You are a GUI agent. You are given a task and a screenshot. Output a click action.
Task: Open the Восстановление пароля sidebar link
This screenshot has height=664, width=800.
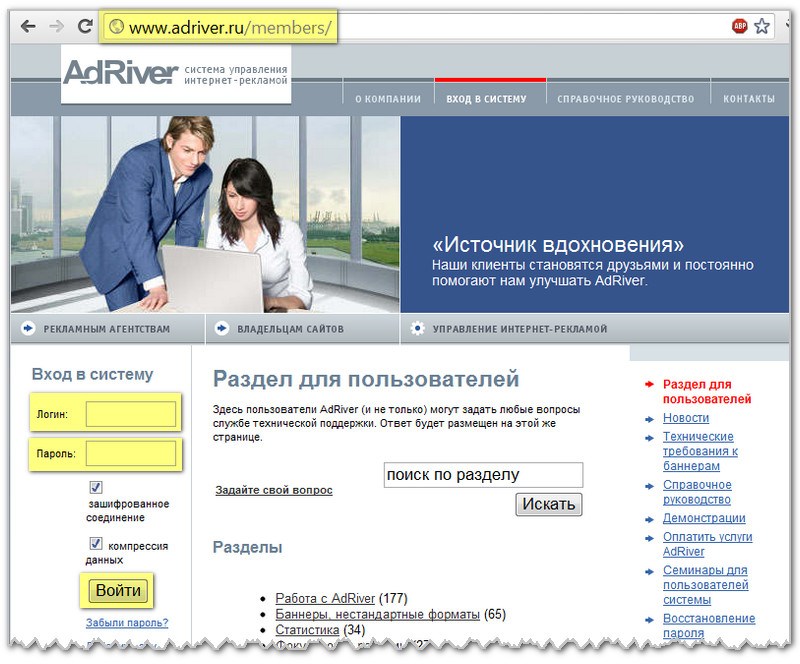tap(709, 625)
